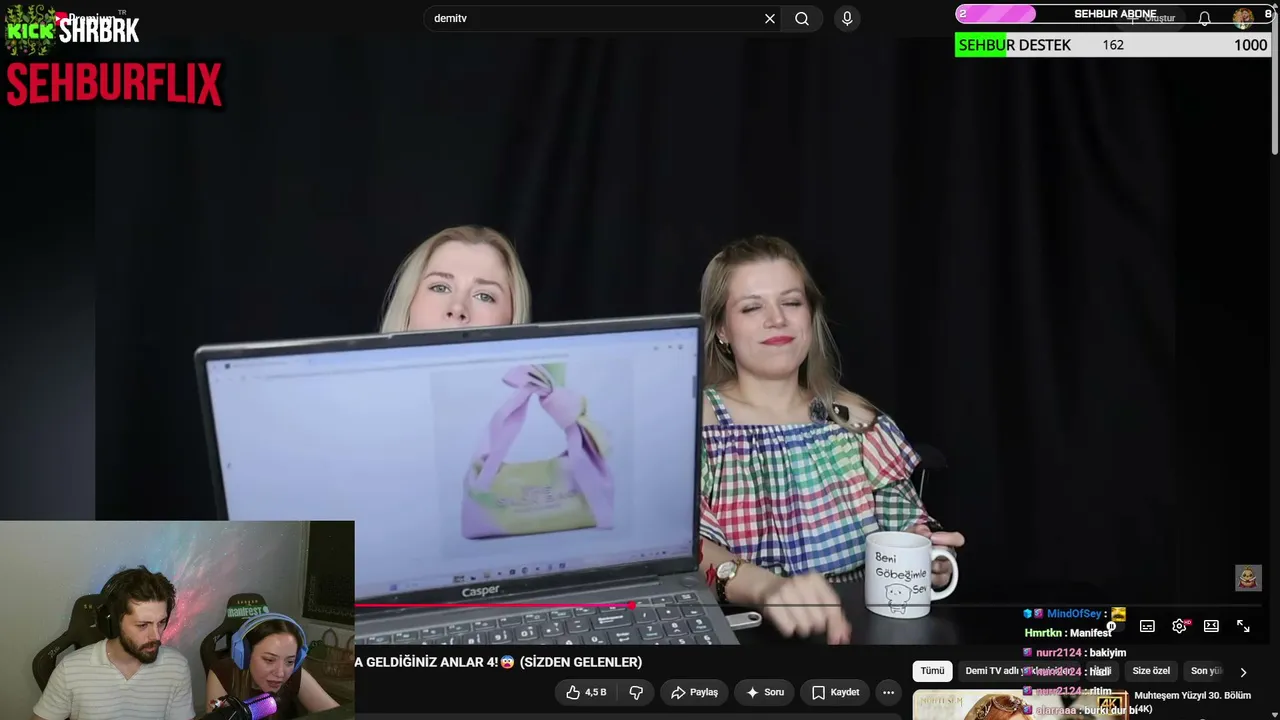Click the channel watermark in the player corner
Viewport: 1280px width, 720px height.
pyautogui.click(x=1248, y=578)
